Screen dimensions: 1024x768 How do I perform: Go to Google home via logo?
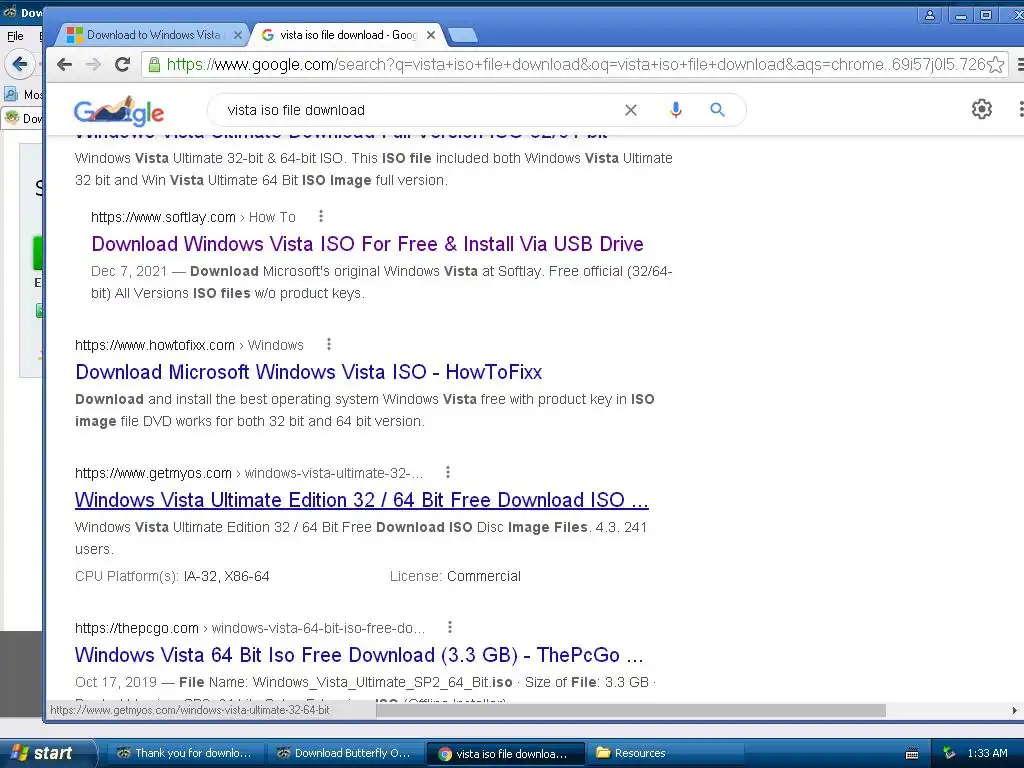pos(119,111)
